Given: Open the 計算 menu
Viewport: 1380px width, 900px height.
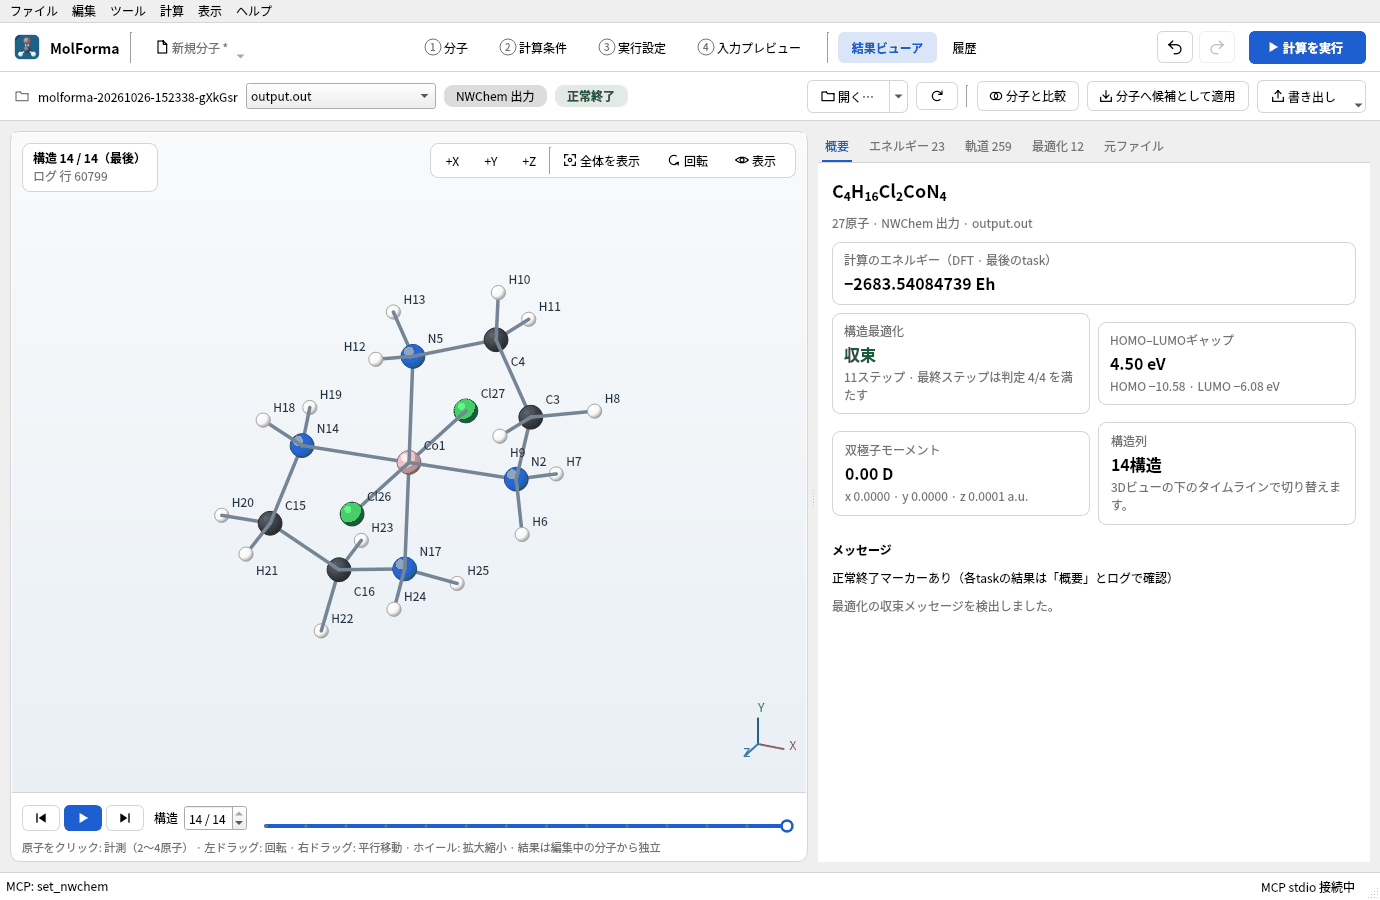Looking at the screenshot, I should pyautogui.click(x=172, y=11).
